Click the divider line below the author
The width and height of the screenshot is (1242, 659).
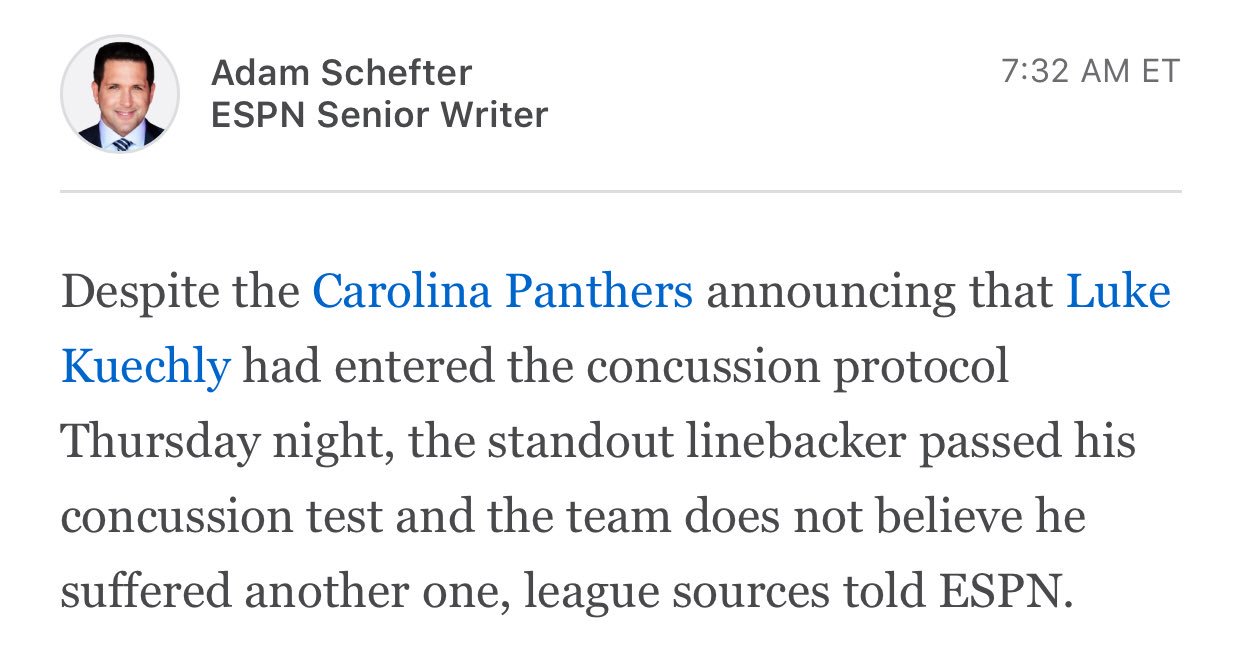point(620,190)
